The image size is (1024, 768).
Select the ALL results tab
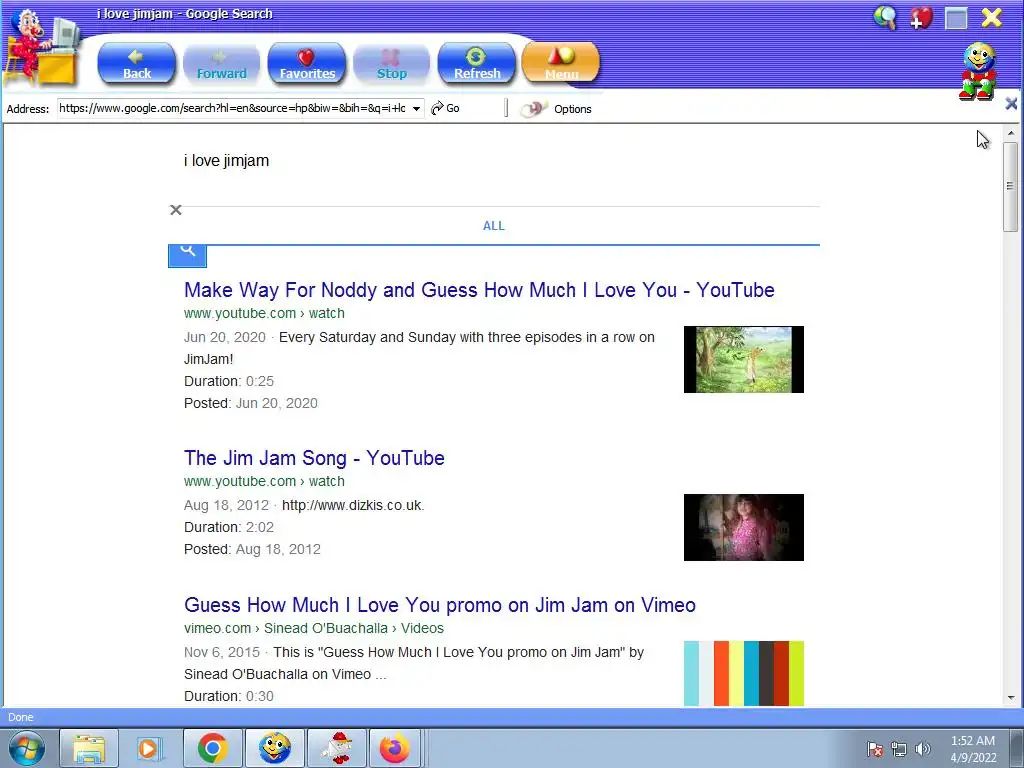(494, 226)
